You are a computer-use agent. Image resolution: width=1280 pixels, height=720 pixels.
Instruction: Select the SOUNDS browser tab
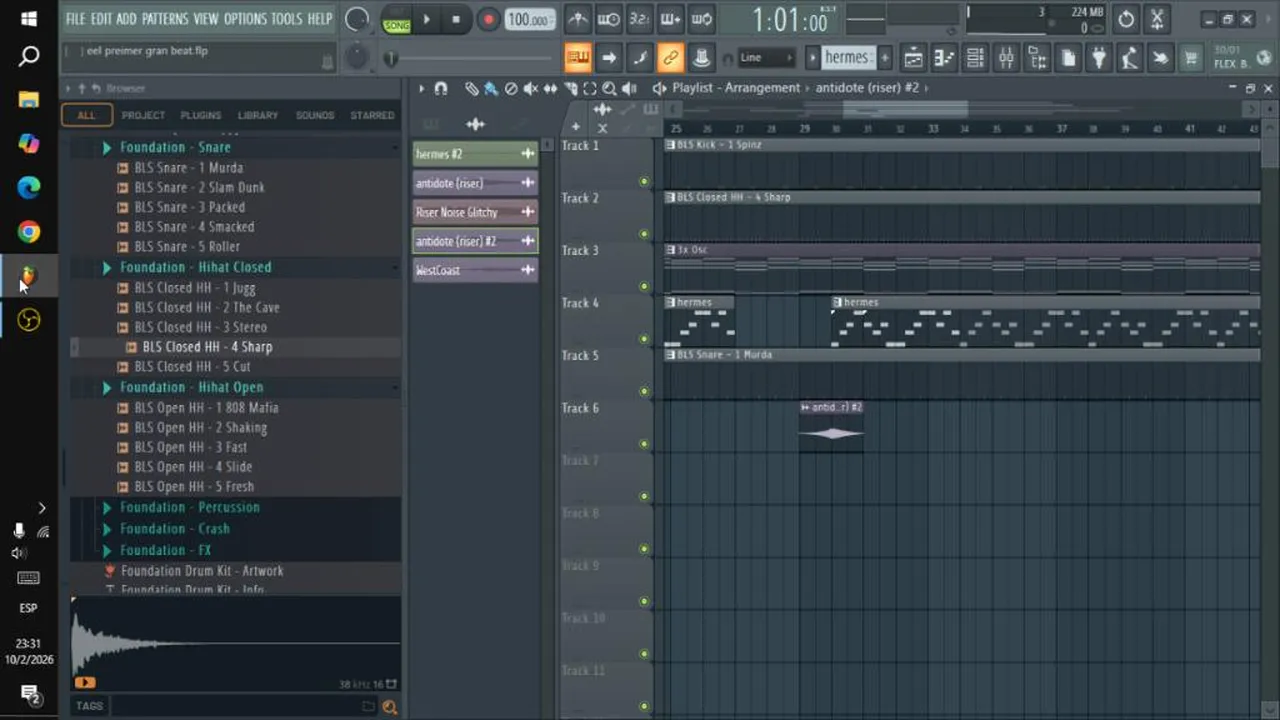315,115
